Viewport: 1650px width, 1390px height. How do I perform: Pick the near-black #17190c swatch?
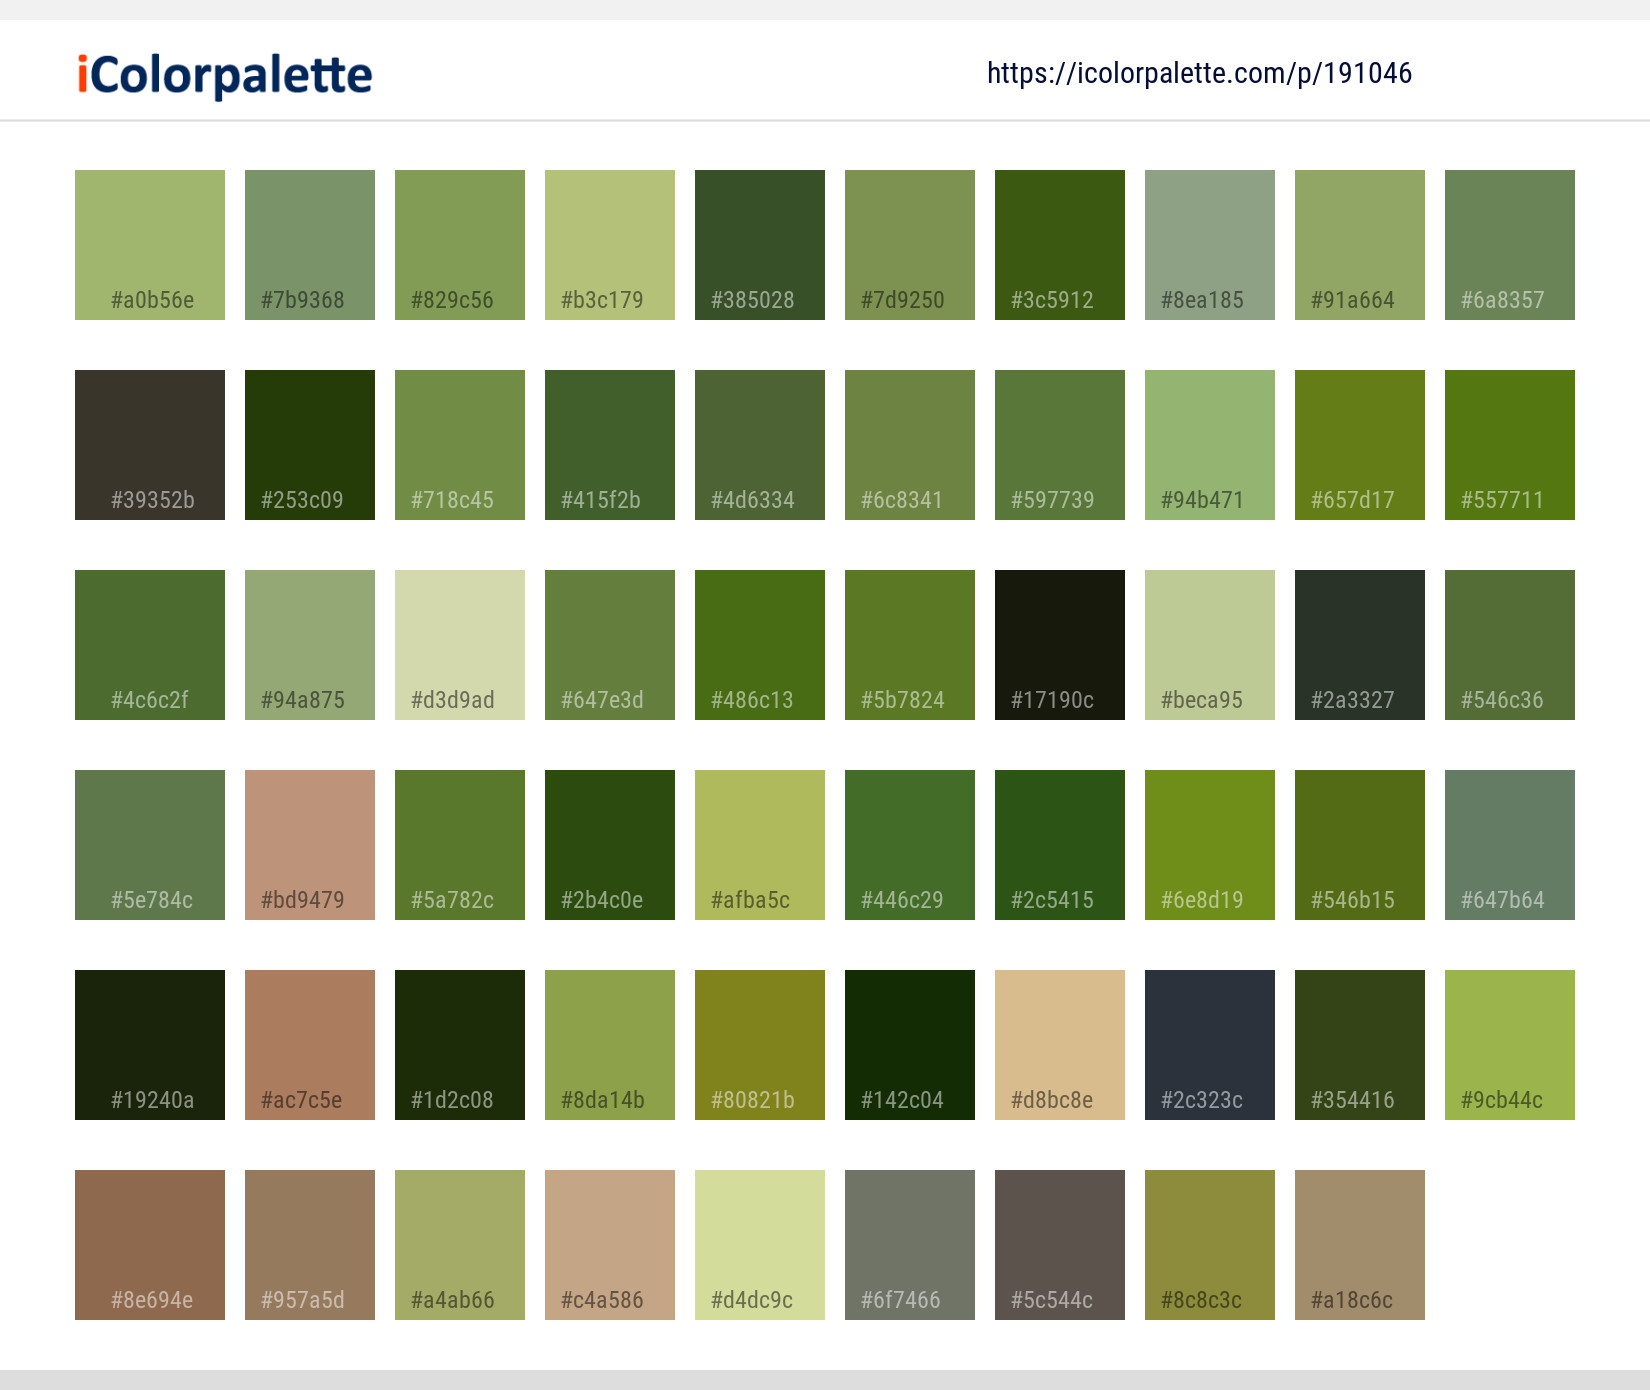pyautogui.click(x=1060, y=645)
